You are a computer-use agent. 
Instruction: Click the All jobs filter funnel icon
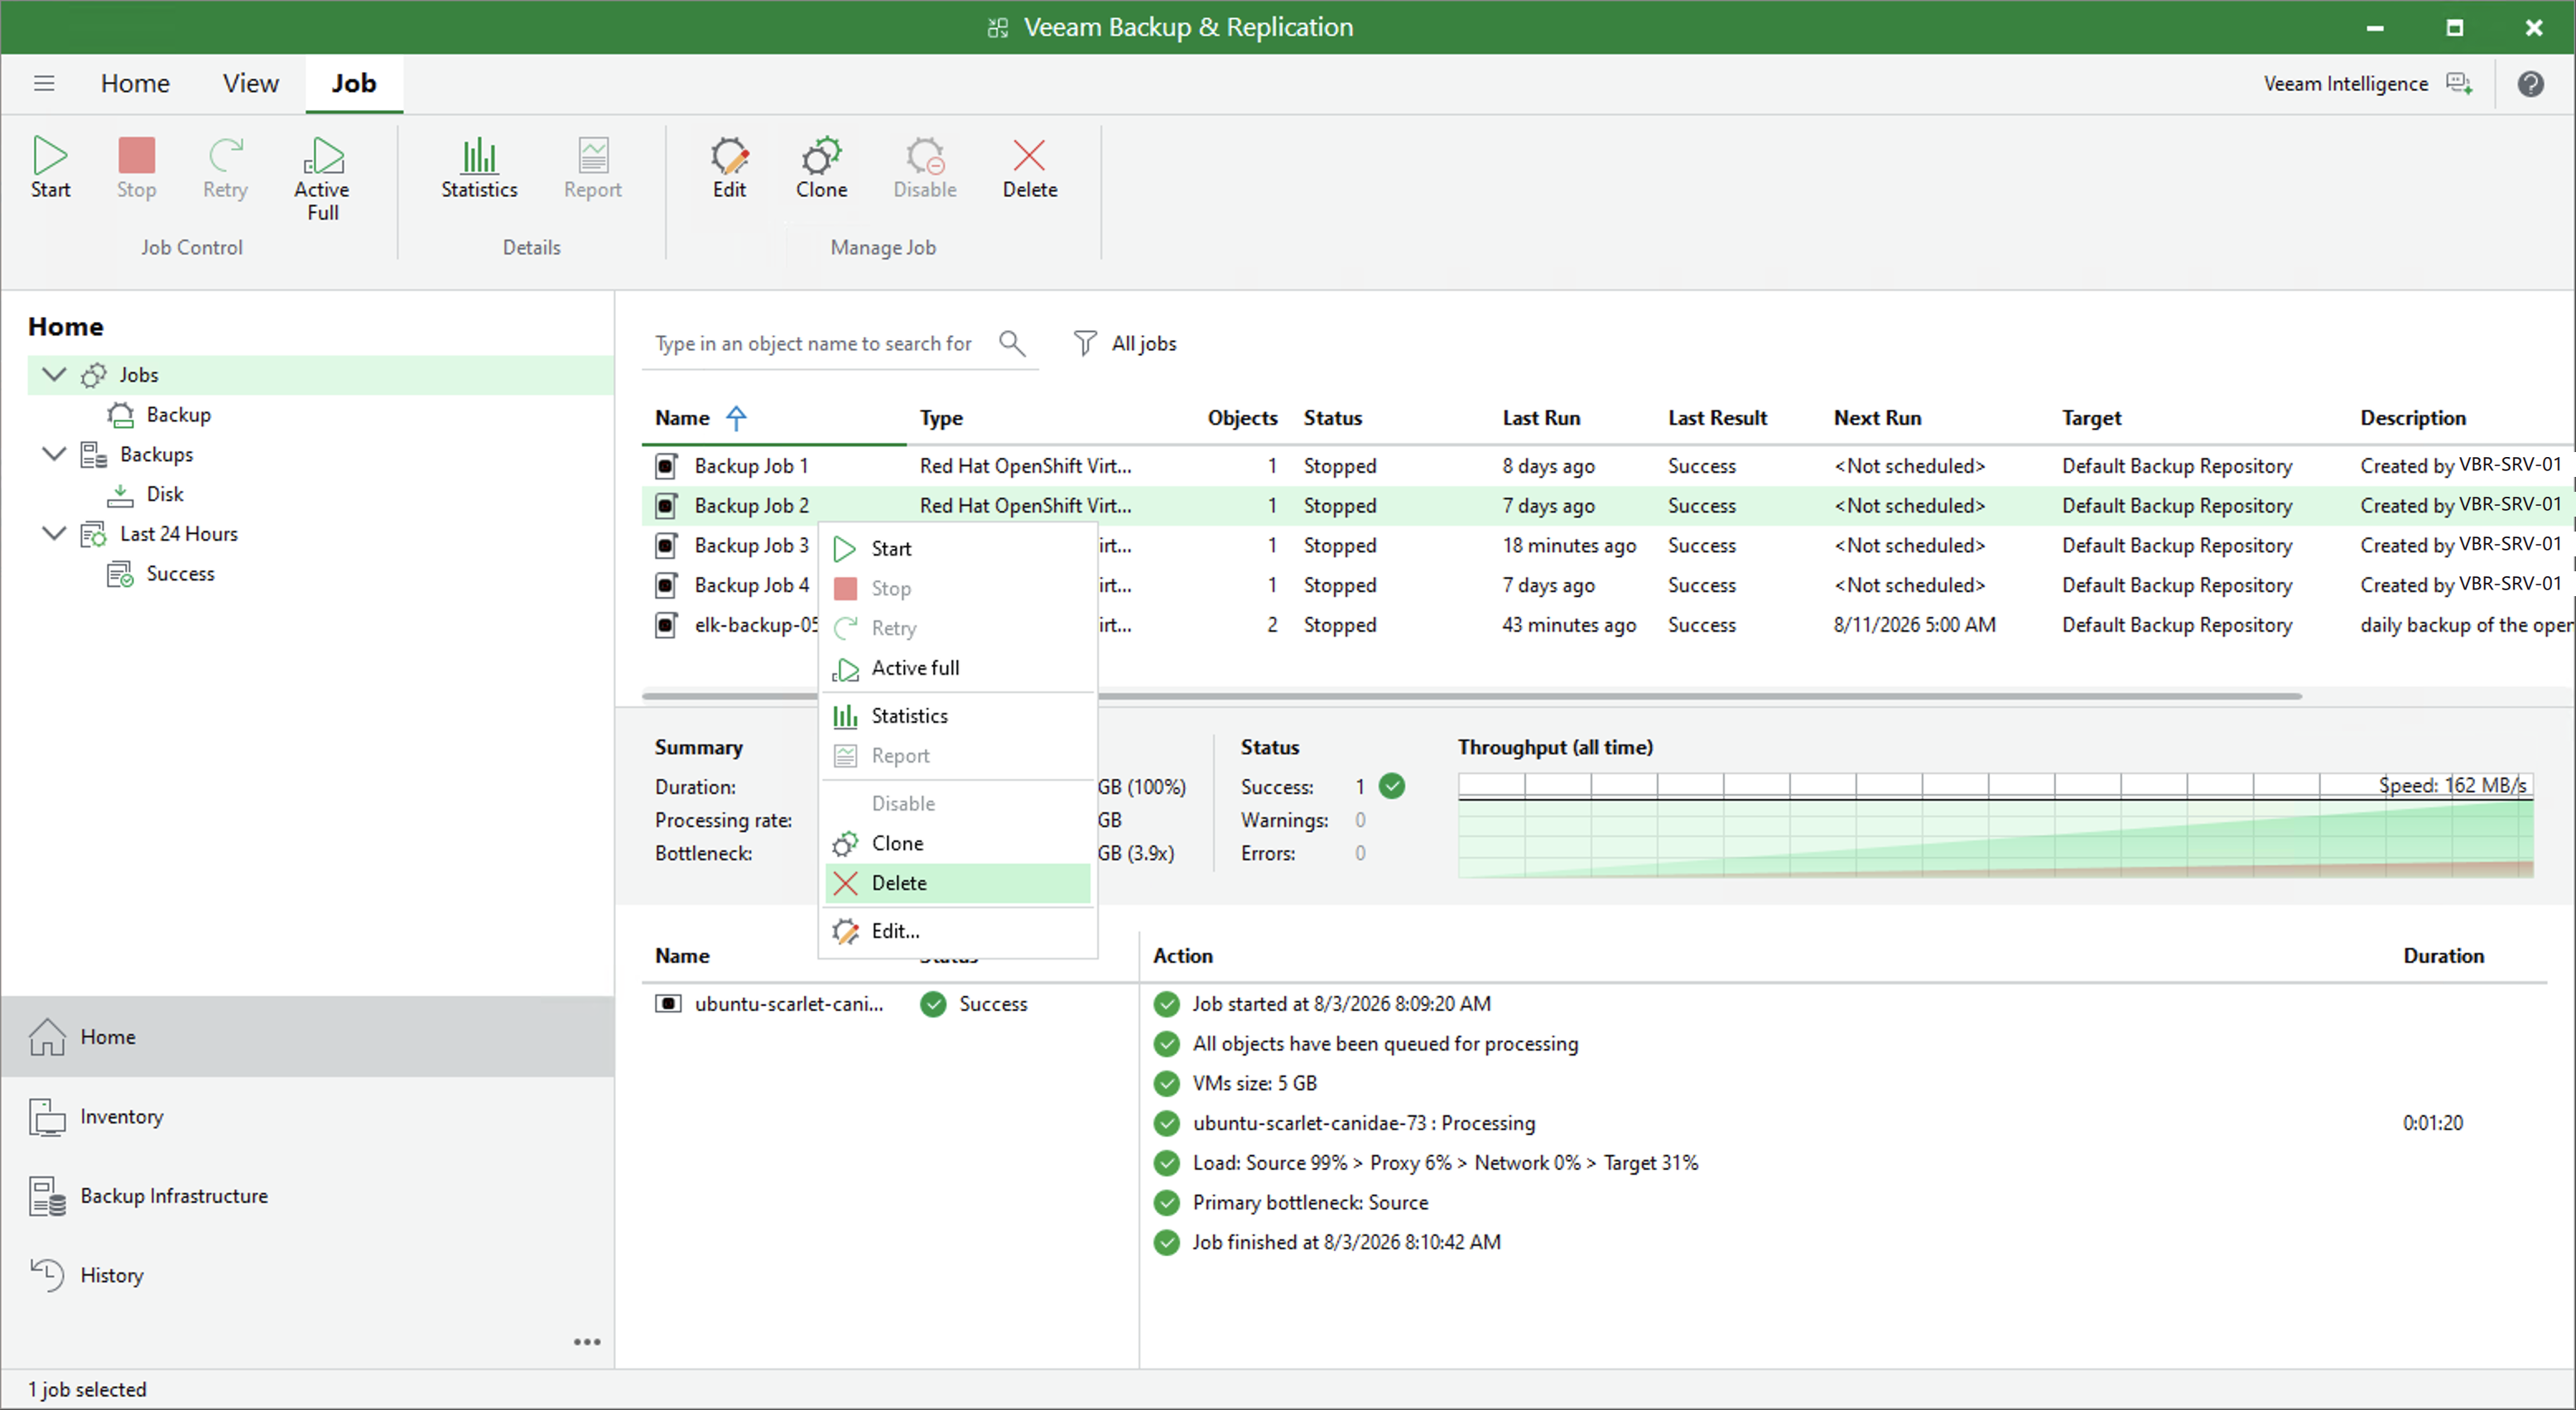pos(1084,343)
